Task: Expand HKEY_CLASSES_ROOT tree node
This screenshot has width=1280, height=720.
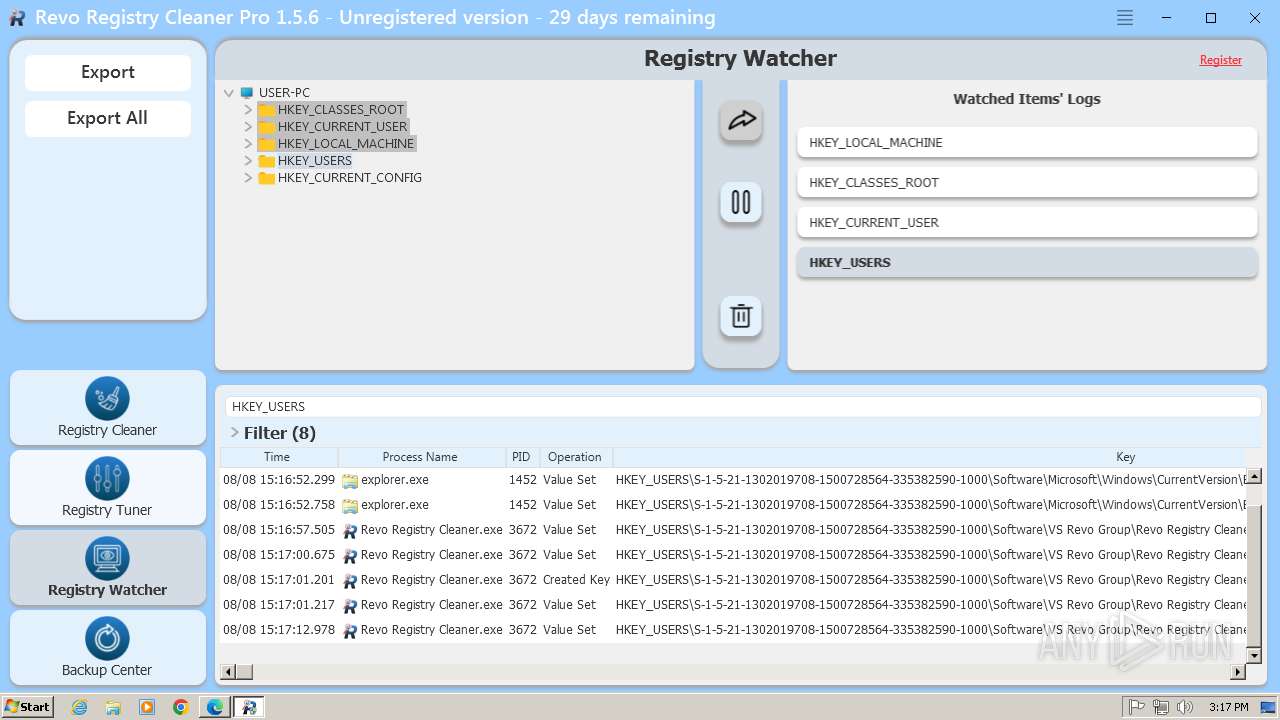Action: tap(248, 110)
